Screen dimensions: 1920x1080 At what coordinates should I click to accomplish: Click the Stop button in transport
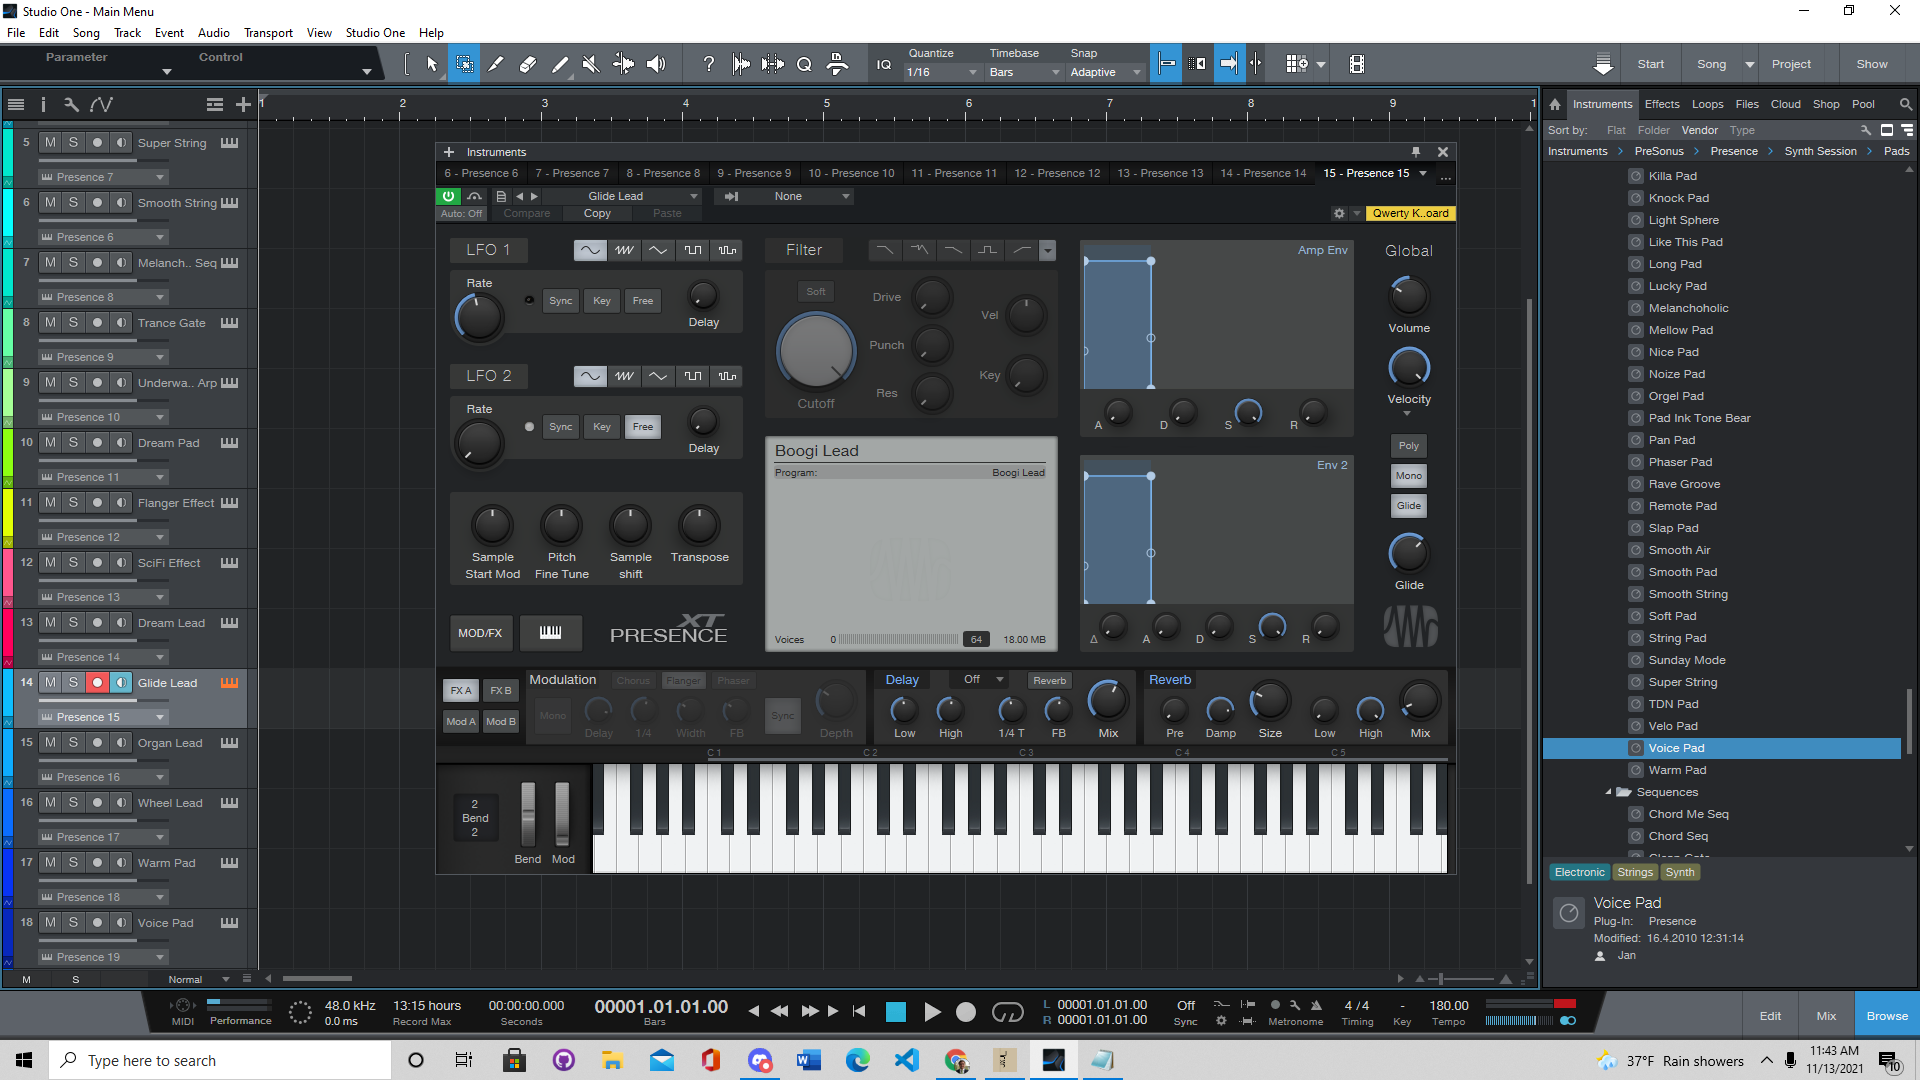tap(896, 1012)
